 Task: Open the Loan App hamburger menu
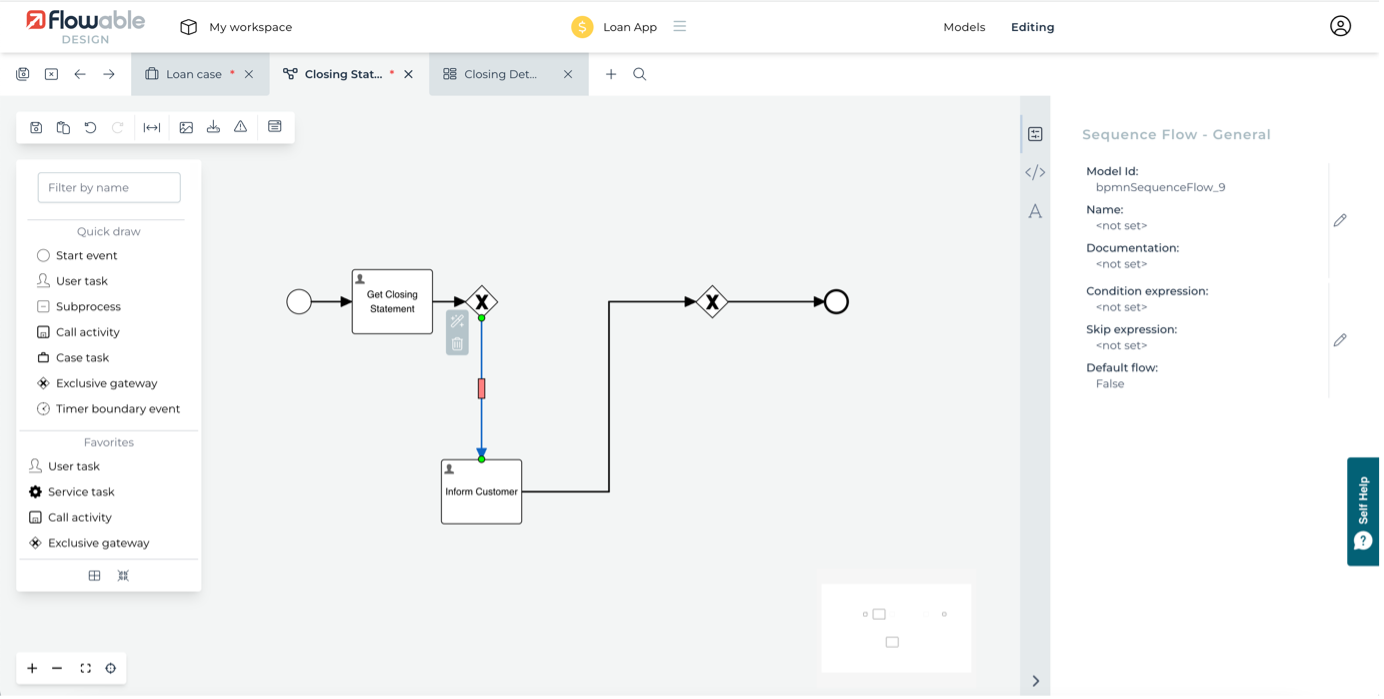pos(679,27)
